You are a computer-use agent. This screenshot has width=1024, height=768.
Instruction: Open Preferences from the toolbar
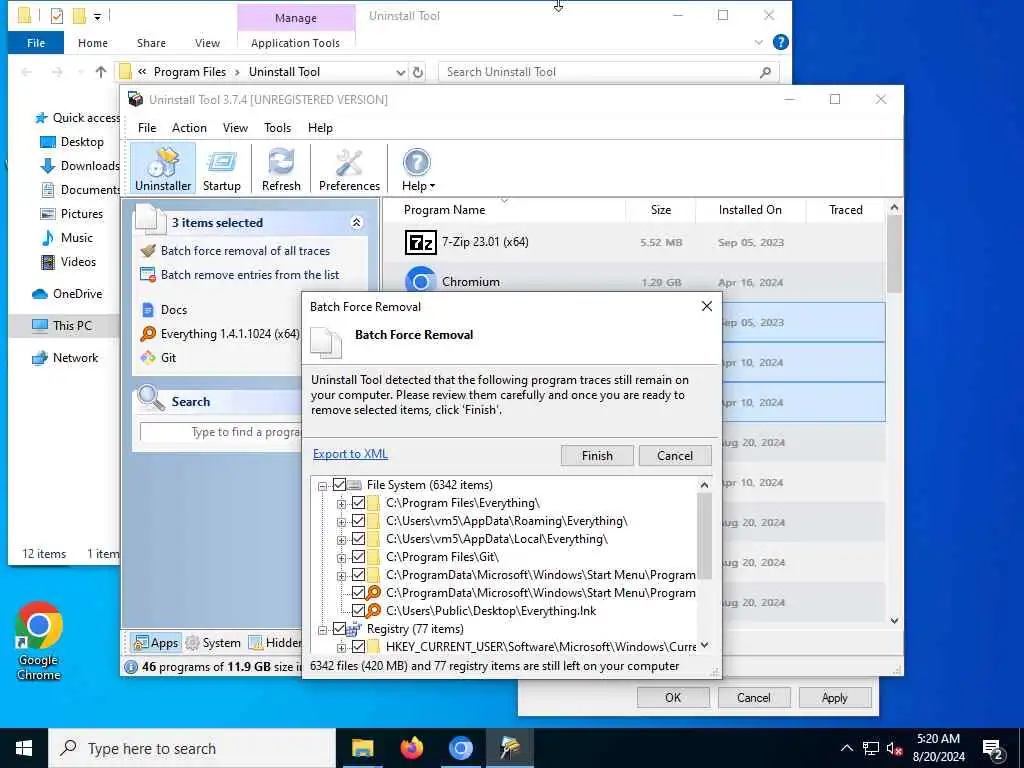[349, 168]
